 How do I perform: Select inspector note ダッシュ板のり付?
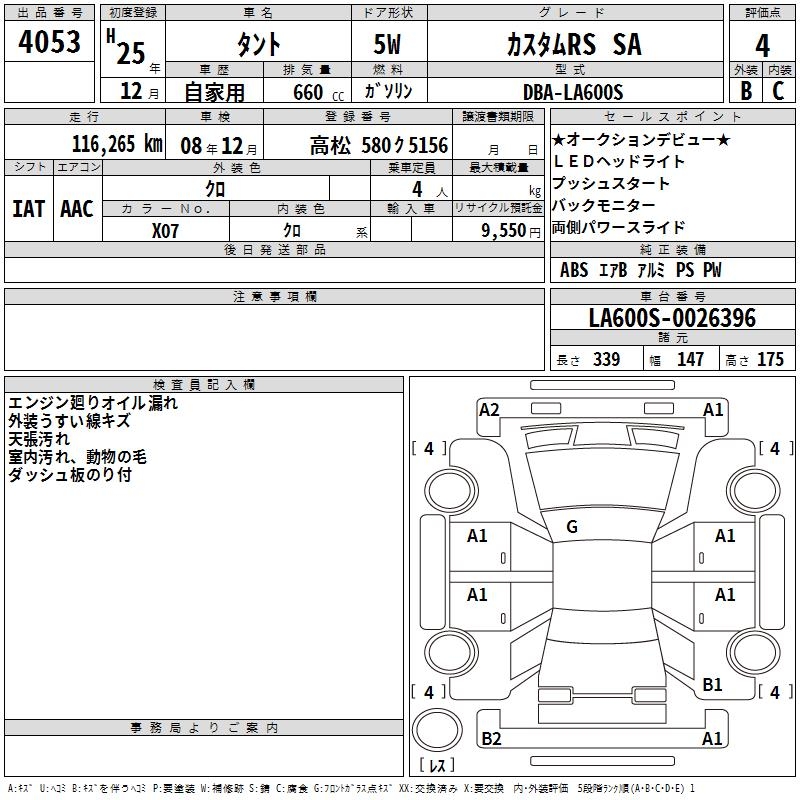click(70, 474)
